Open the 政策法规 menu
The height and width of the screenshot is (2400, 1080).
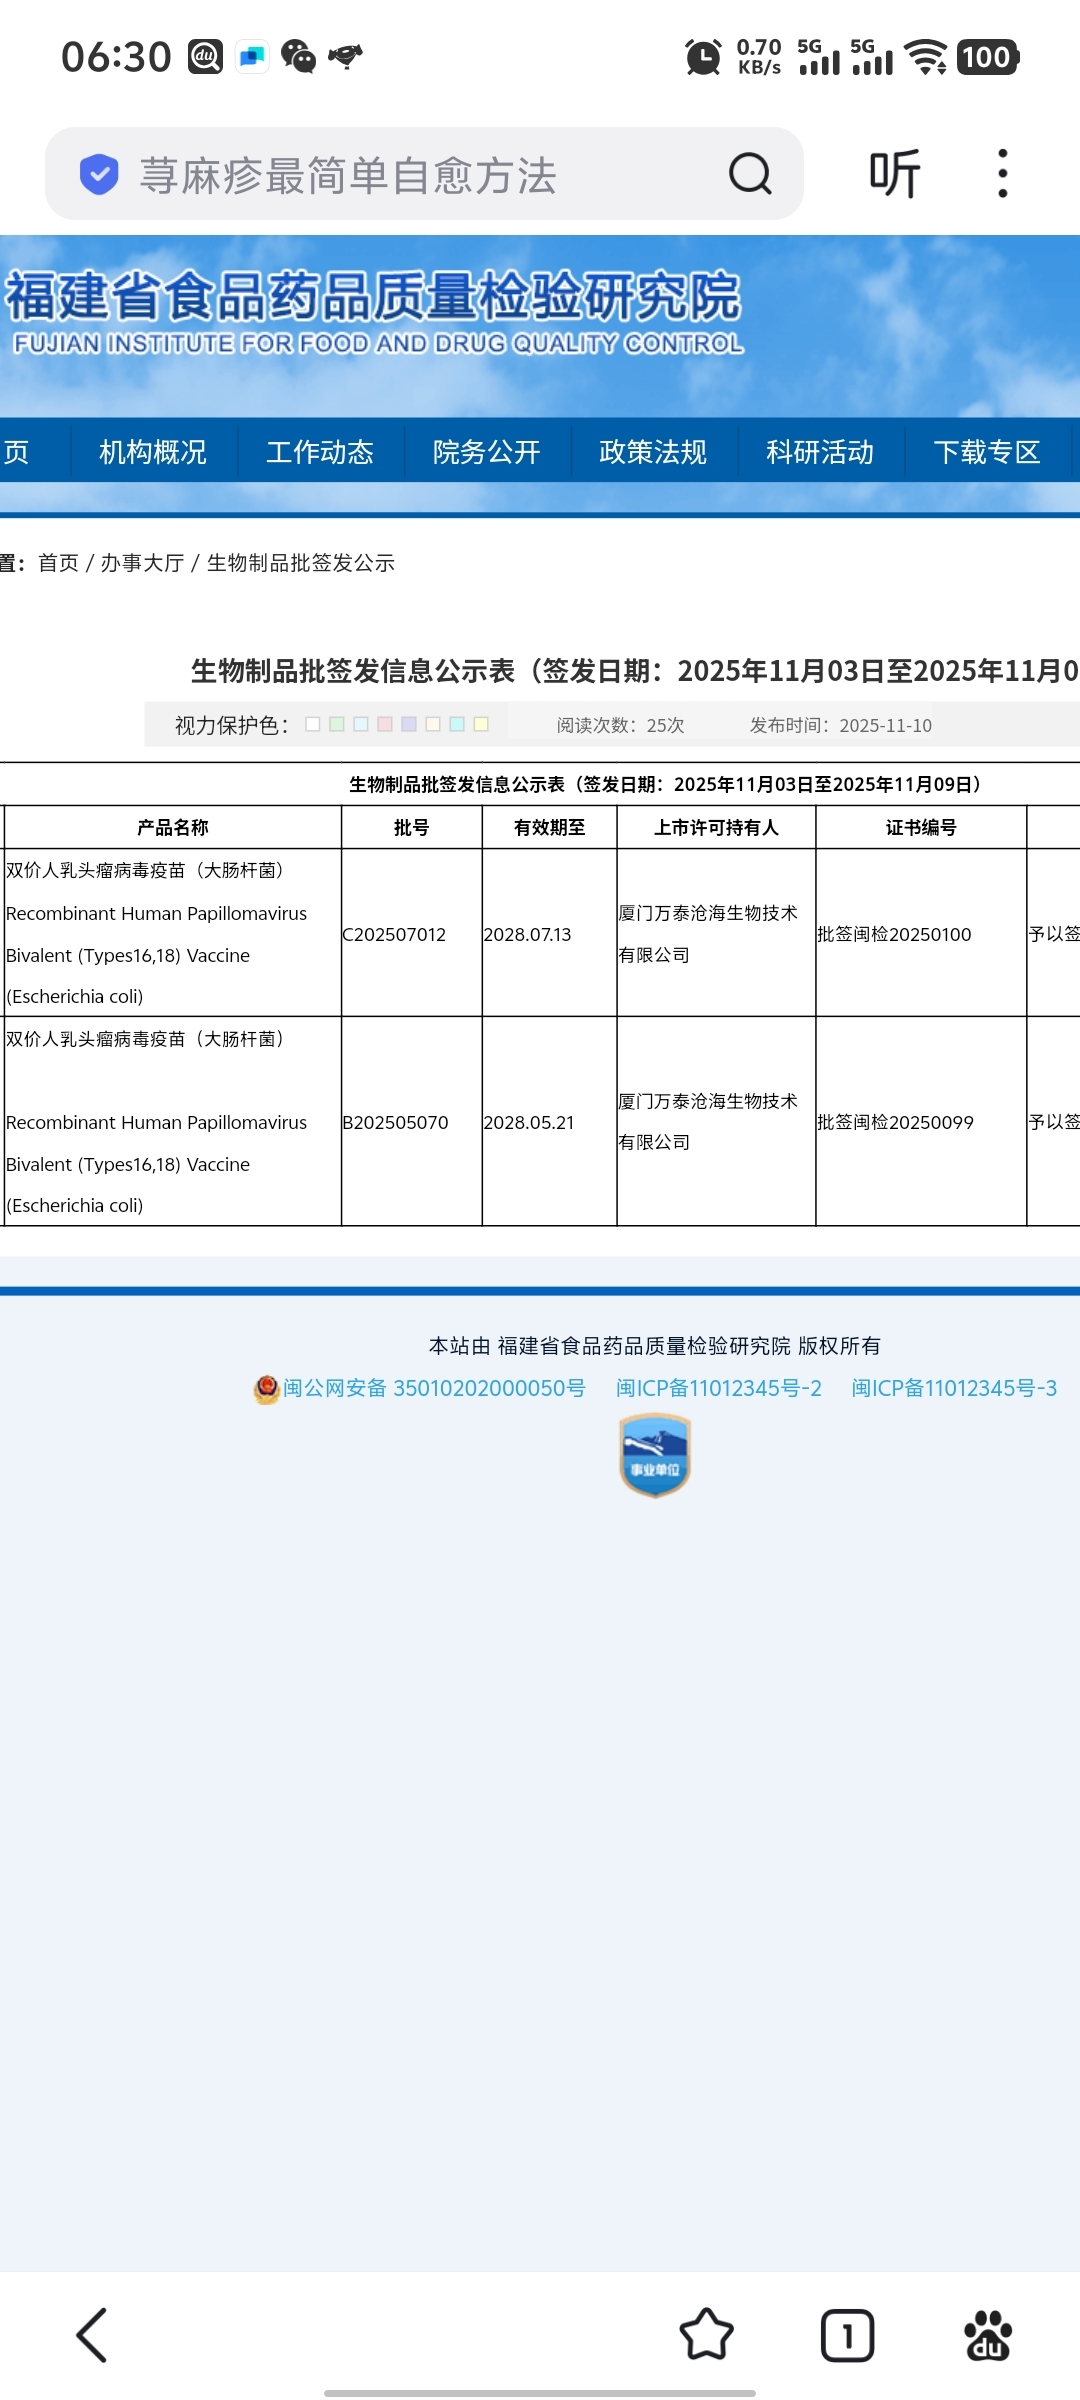click(x=653, y=452)
